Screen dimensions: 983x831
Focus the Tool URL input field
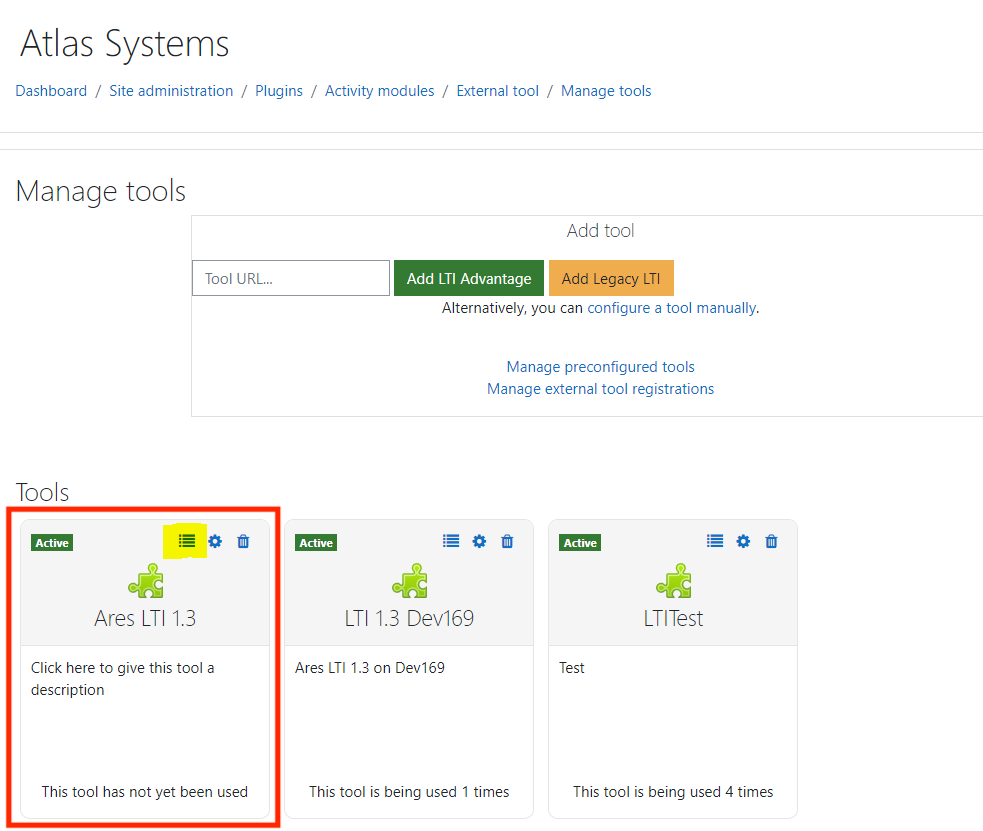tap(290, 279)
